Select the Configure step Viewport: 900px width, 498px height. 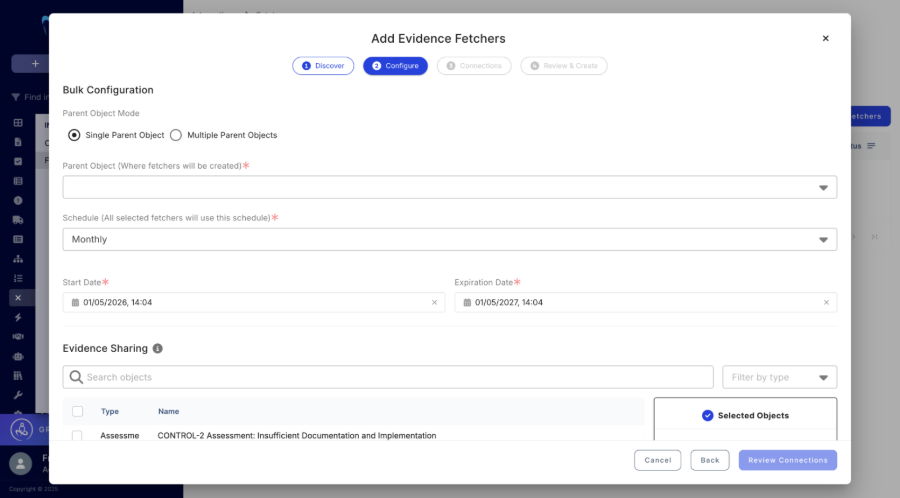point(395,66)
